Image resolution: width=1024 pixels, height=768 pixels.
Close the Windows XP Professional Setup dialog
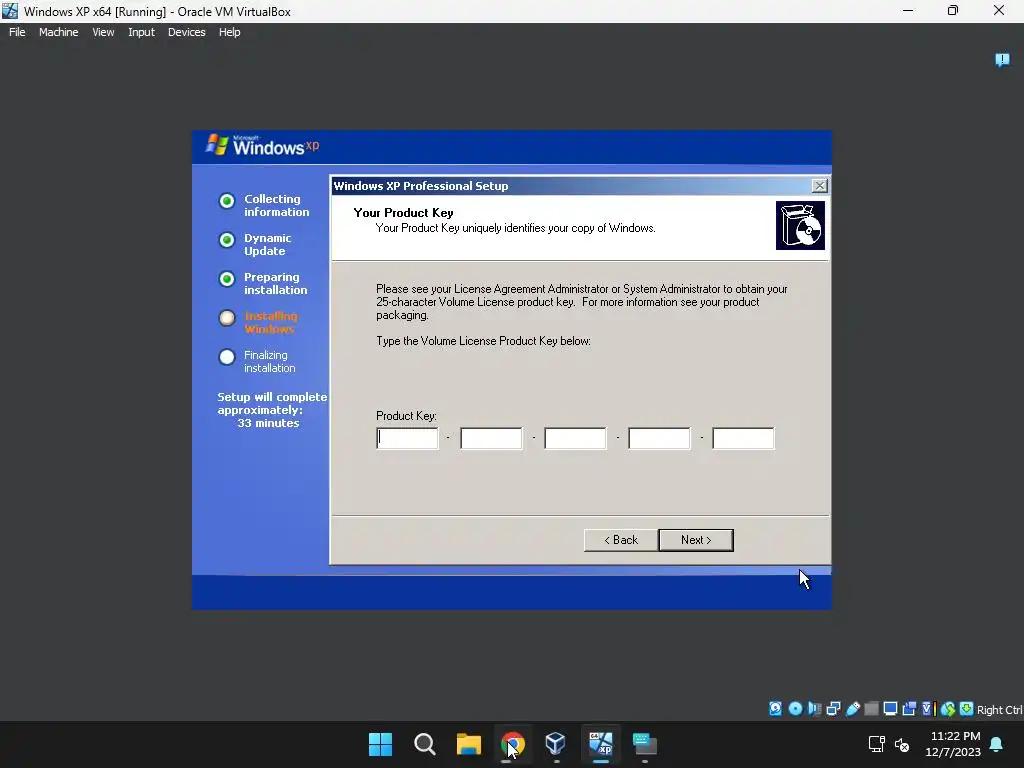pos(820,185)
